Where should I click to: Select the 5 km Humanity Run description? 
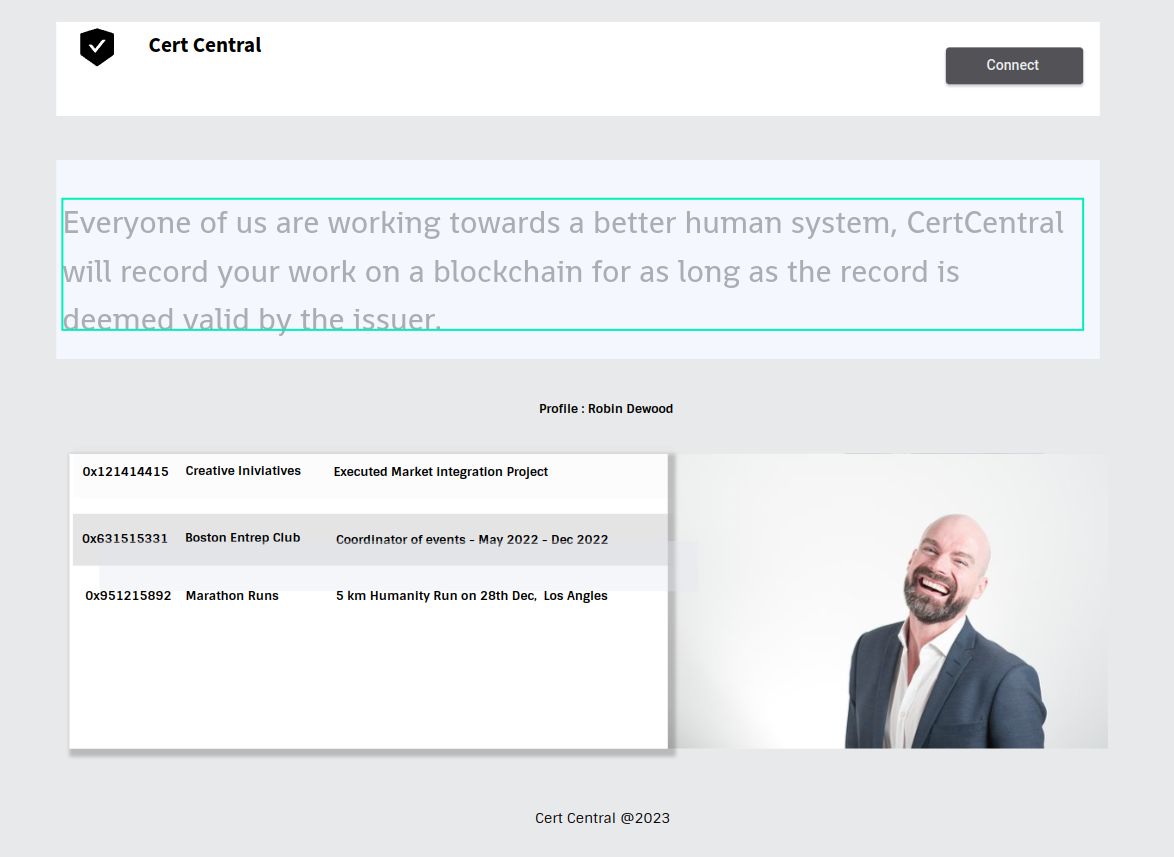tap(472, 595)
